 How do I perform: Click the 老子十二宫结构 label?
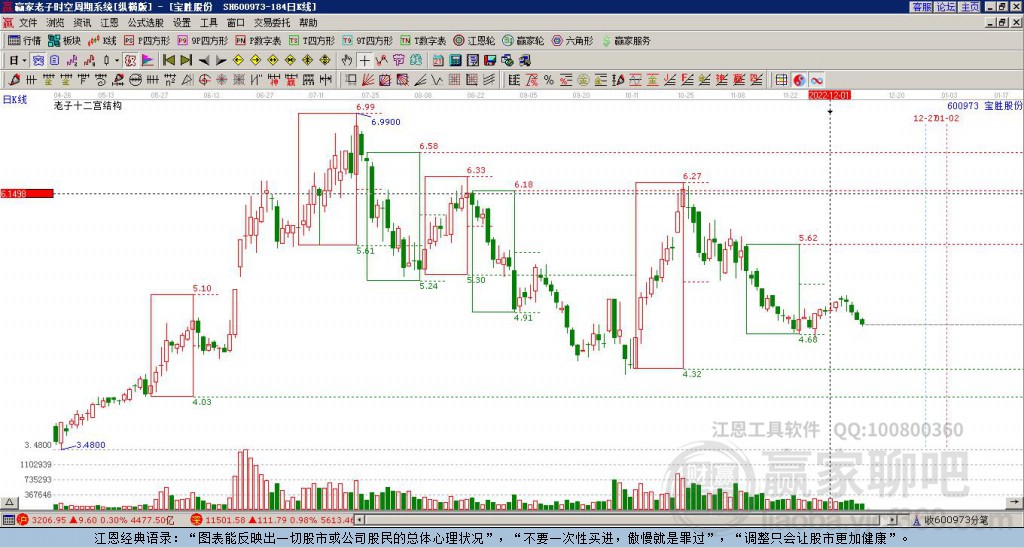point(88,105)
